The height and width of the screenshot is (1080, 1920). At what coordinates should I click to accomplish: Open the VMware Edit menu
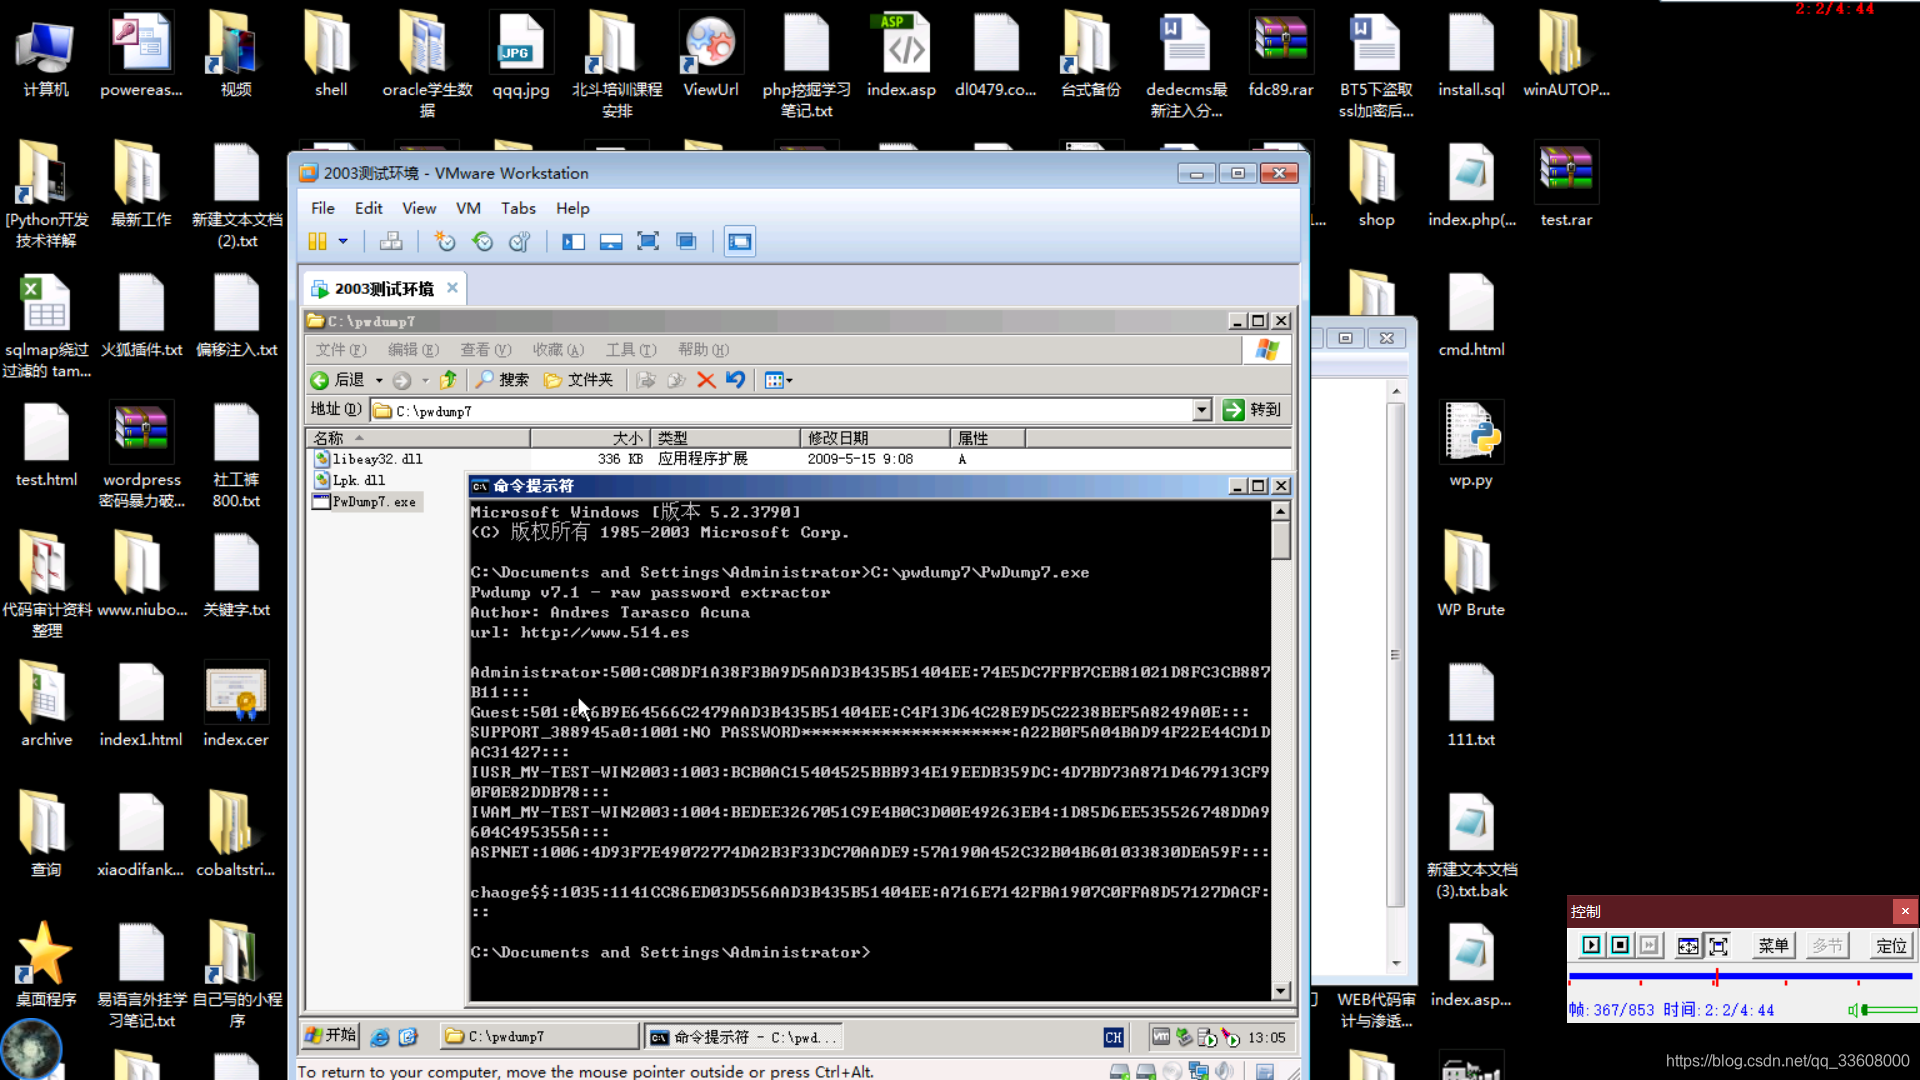pyautogui.click(x=368, y=208)
